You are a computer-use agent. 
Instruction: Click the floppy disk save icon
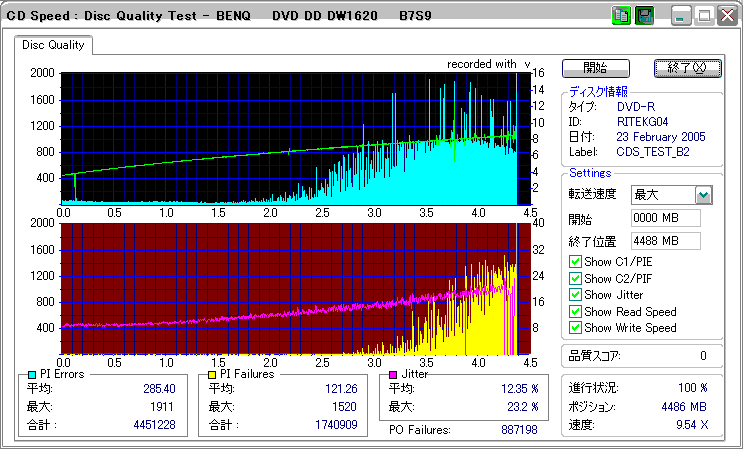(644, 16)
